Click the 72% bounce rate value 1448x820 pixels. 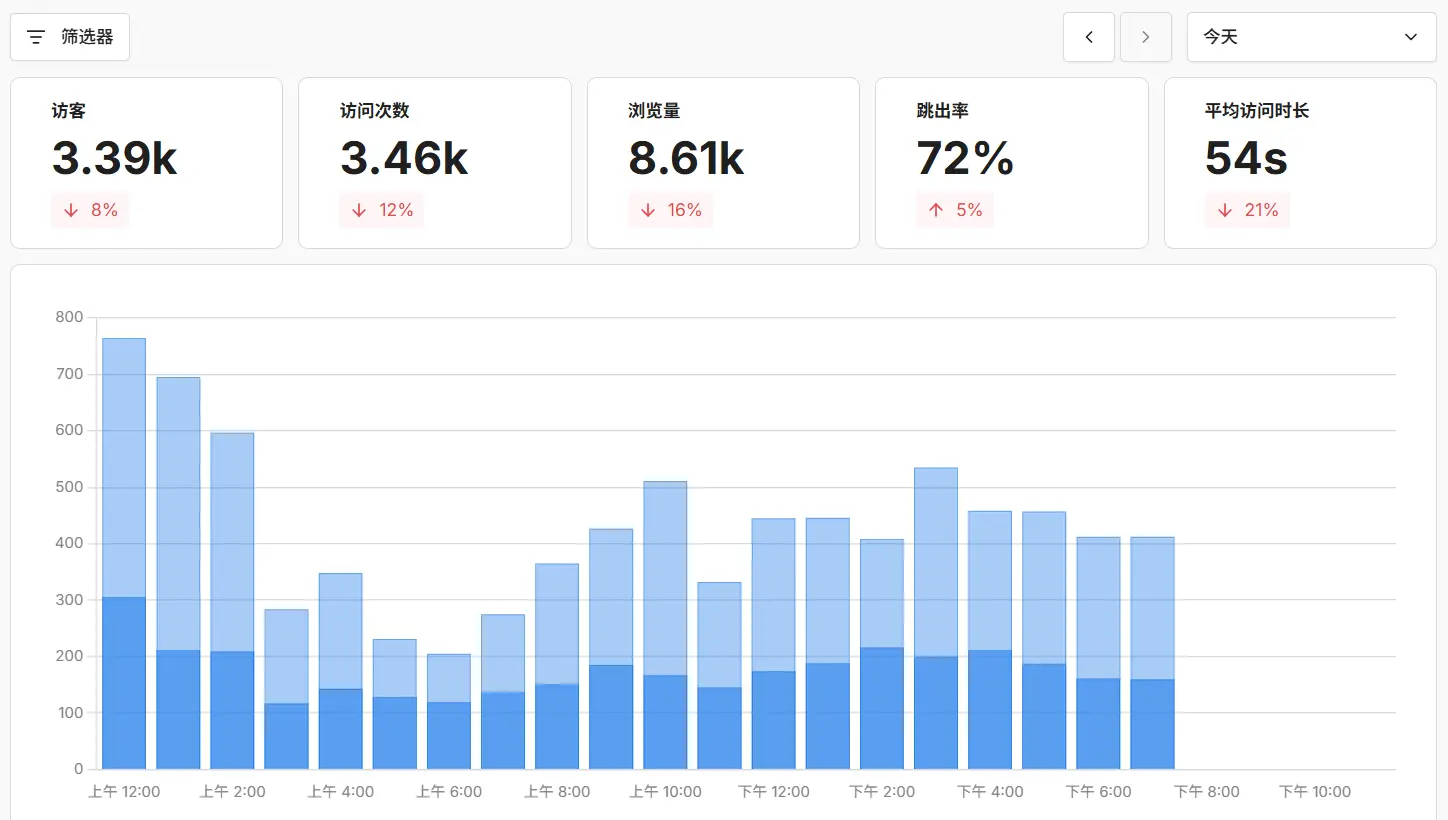click(965, 158)
